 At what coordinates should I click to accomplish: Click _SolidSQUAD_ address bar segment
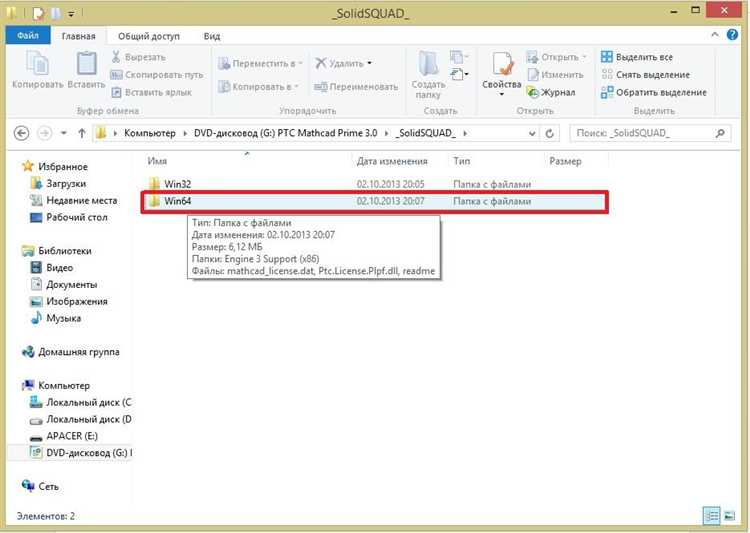tap(427, 133)
